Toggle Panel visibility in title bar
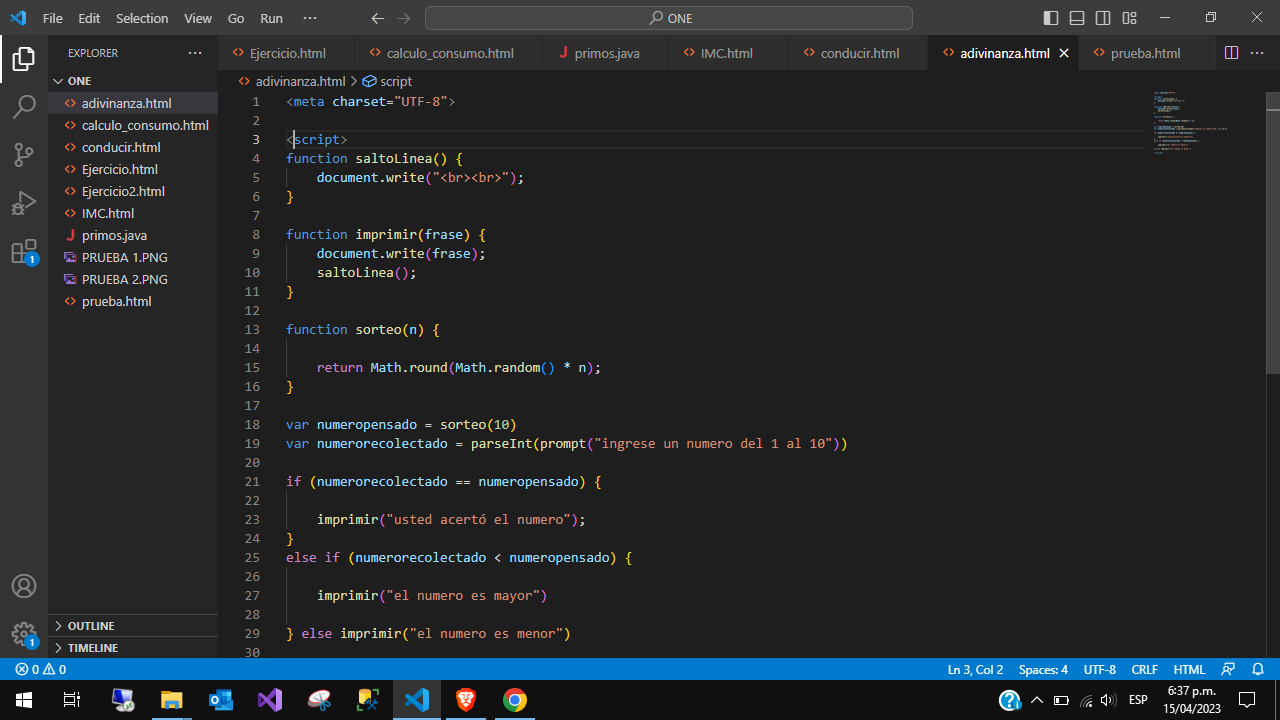The width and height of the screenshot is (1280, 720). coord(1077,18)
